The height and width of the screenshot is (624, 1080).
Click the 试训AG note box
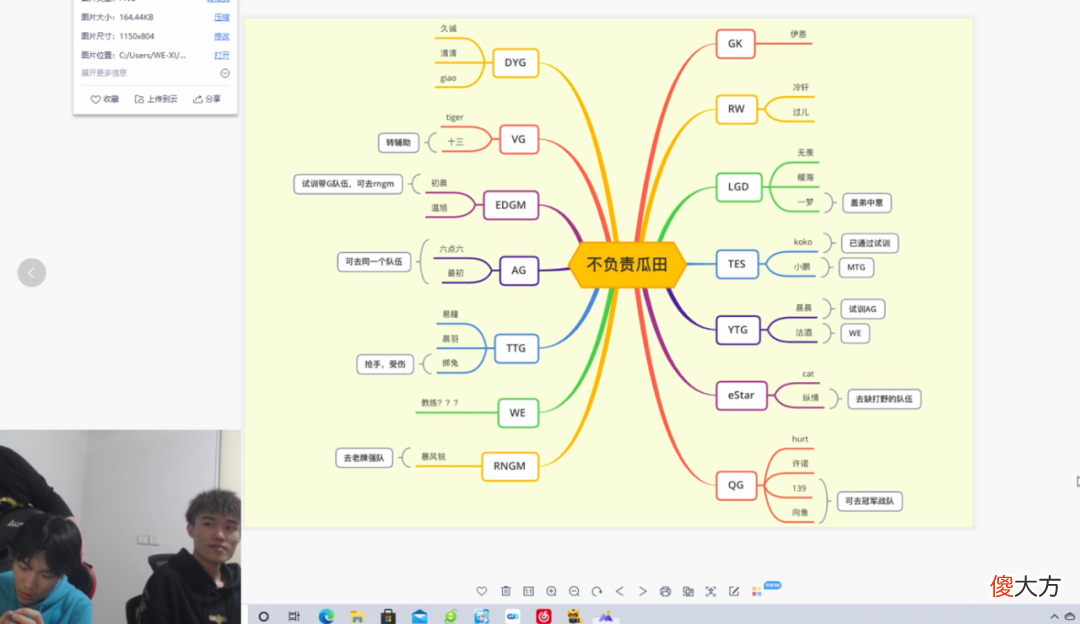(862, 309)
